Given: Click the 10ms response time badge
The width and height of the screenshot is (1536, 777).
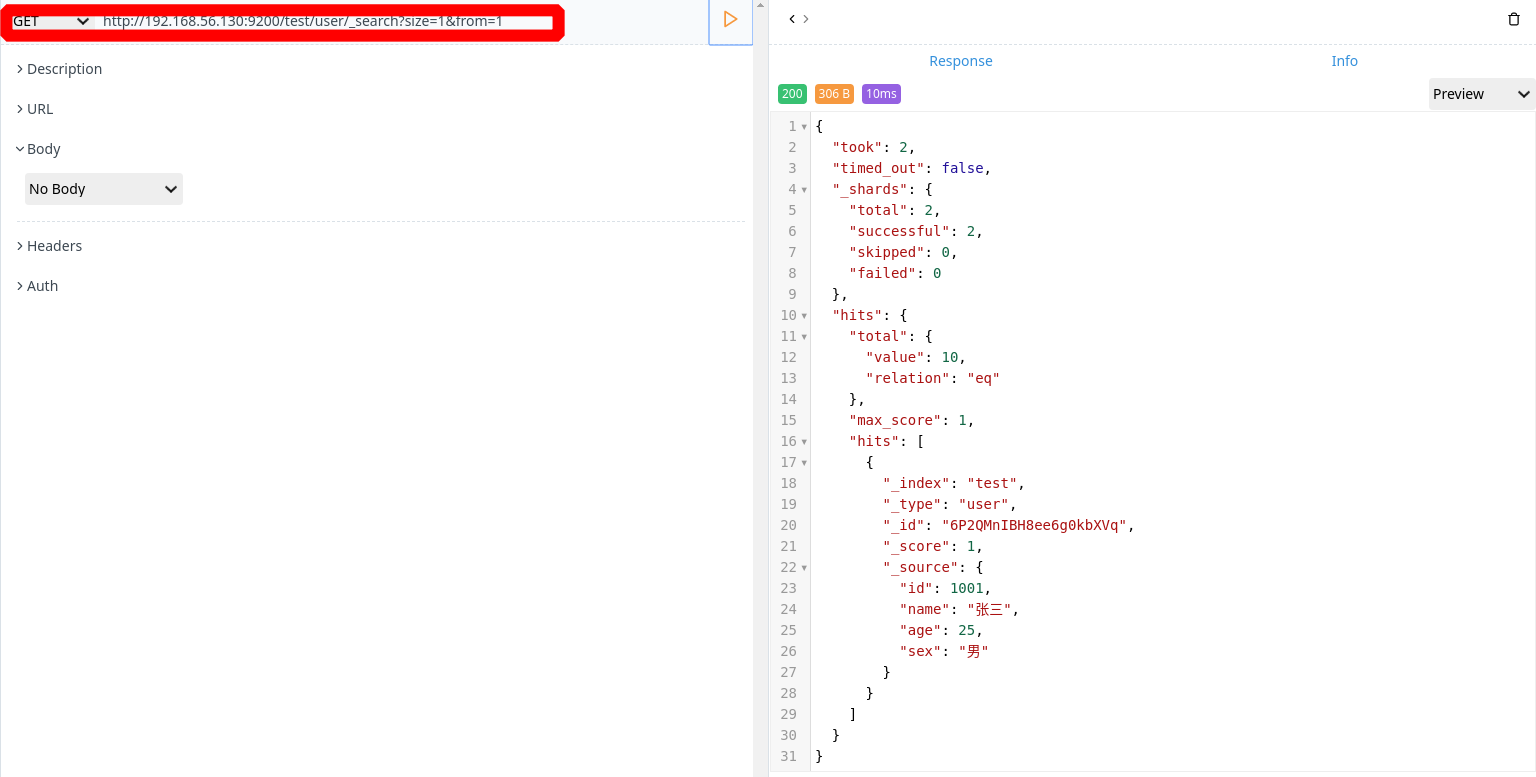Looking at the screenshot, I should point(881,93).
